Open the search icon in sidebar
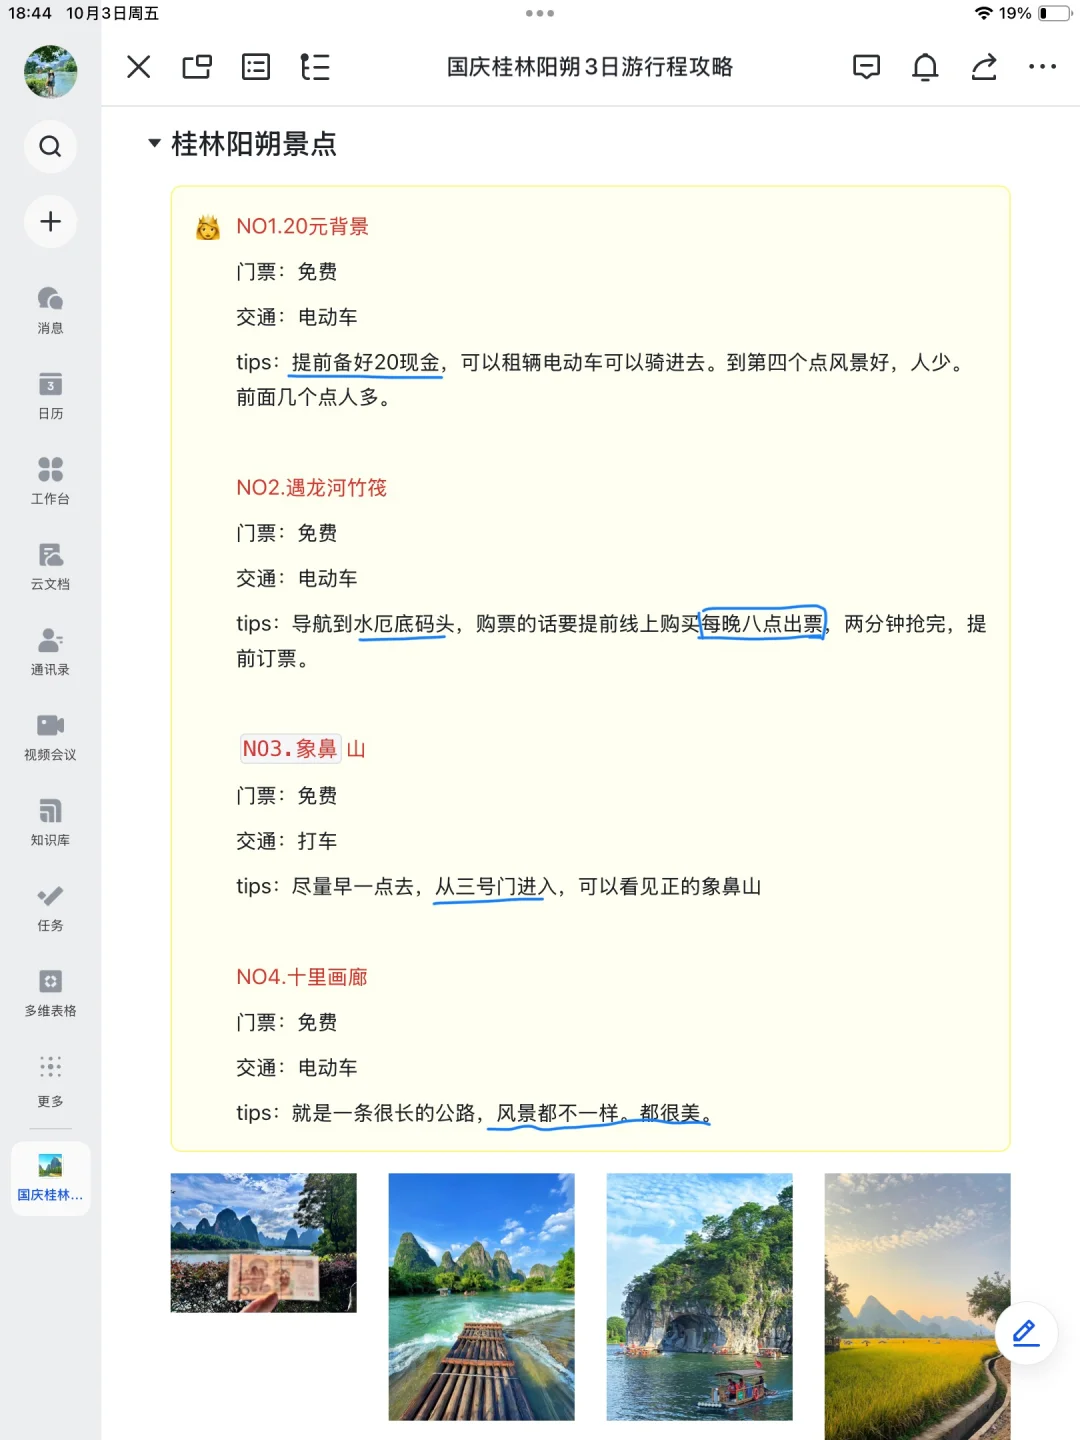Screen dimensions: 1080x1440 click(x=50, y=146)
